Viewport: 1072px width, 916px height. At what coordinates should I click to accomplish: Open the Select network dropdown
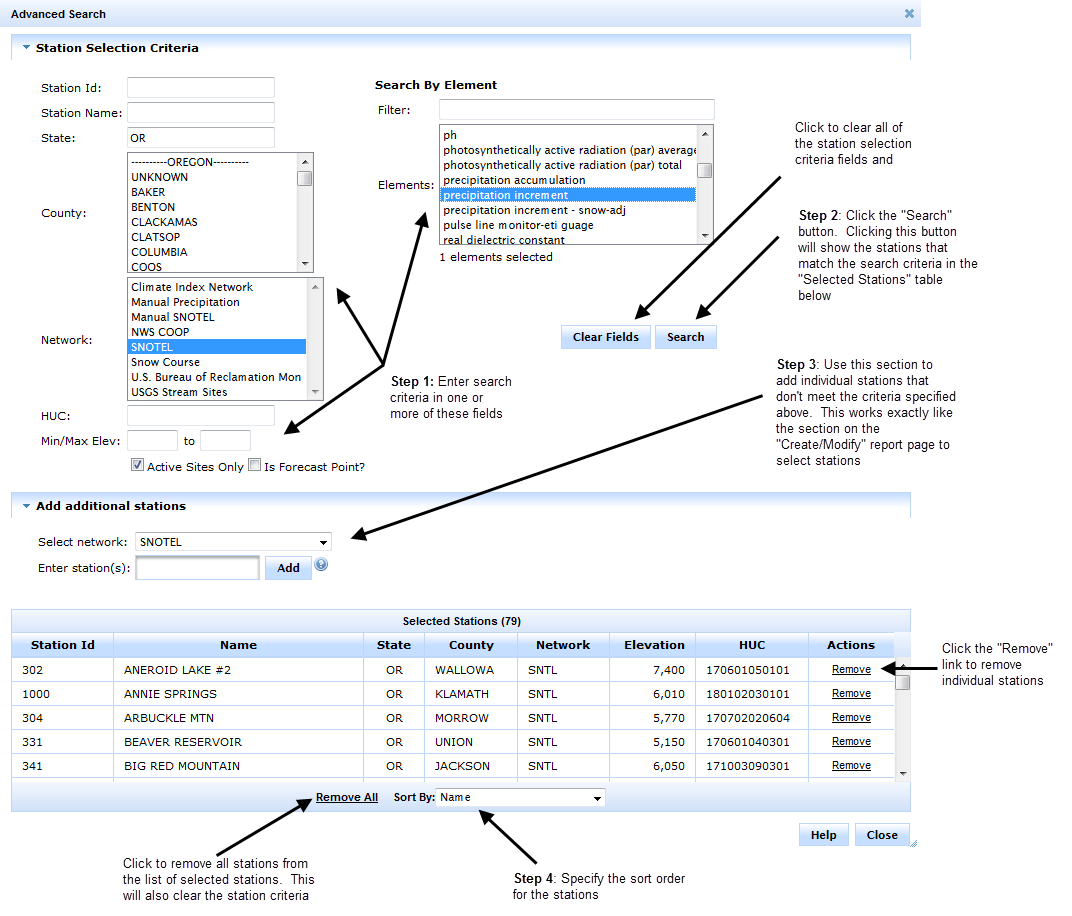[x=233, y=542]
